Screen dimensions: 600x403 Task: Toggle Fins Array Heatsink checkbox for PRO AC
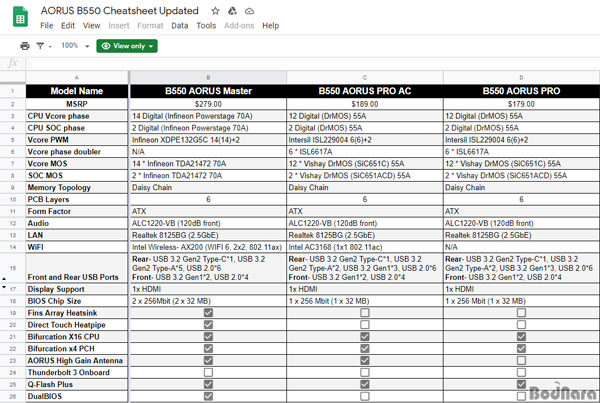coord(365,313)
